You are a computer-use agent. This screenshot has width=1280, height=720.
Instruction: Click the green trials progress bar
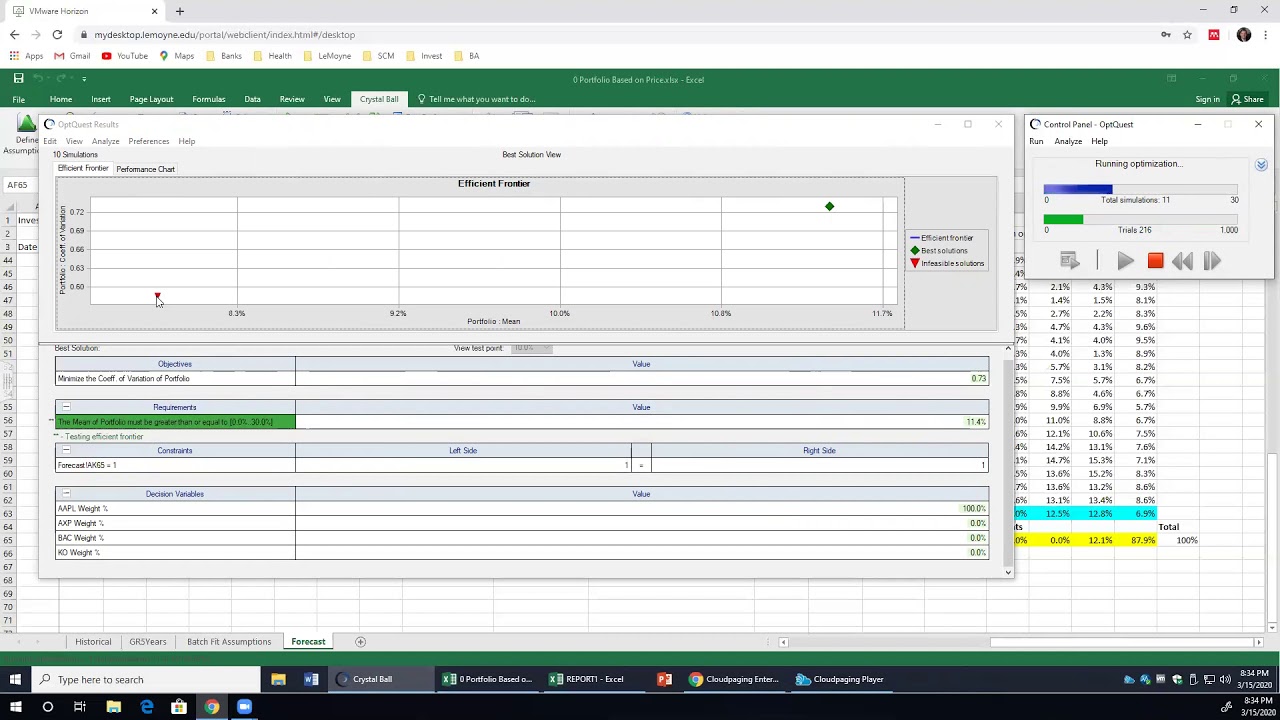pyautogui.click(x=1140, y=219)
